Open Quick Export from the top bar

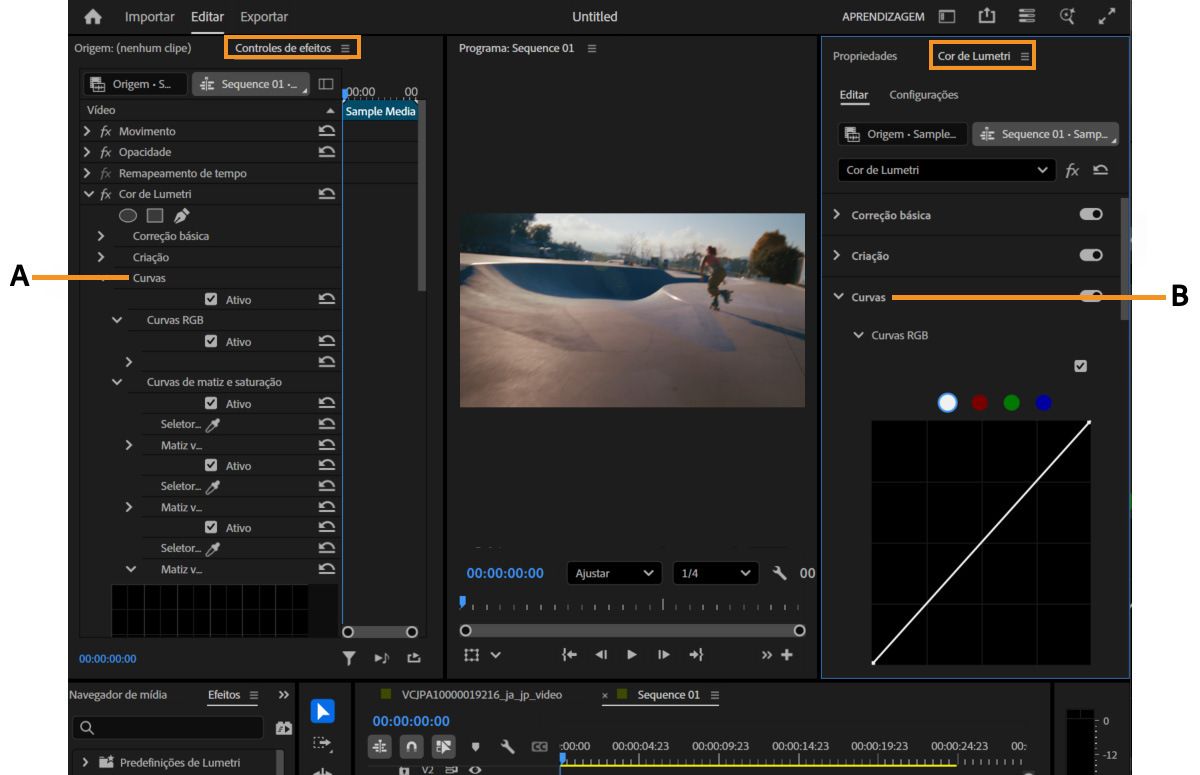[988, 16]
